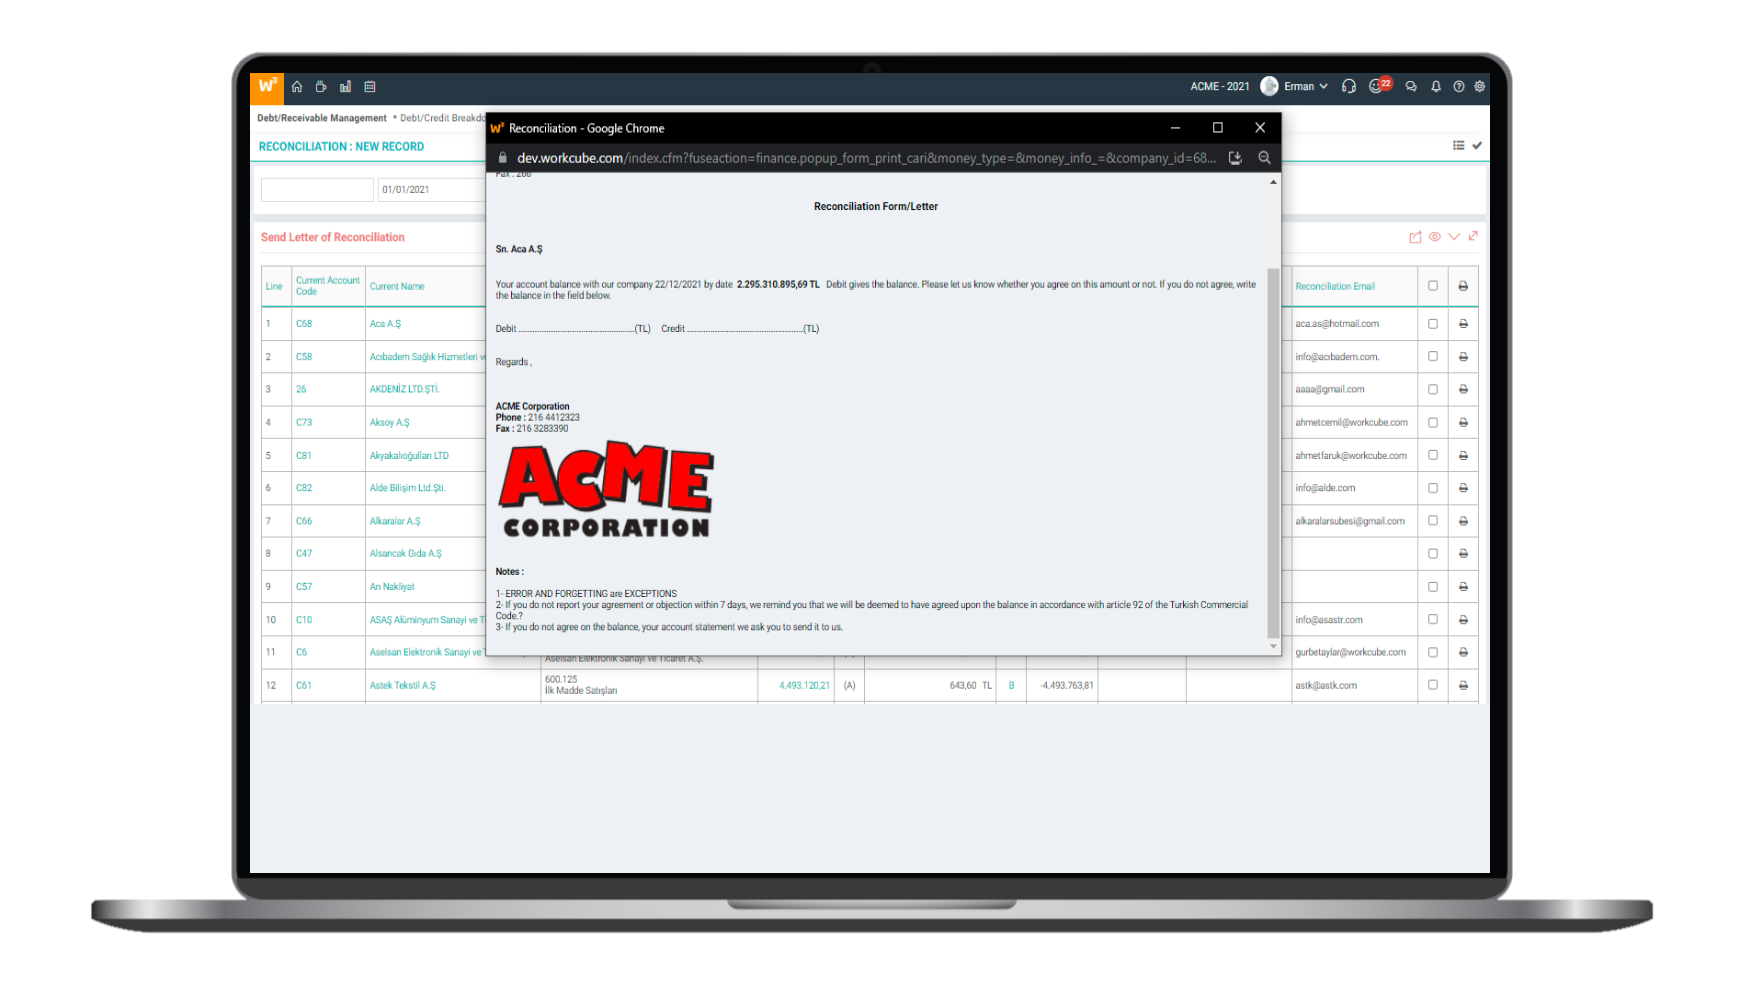
Task: Click the 4.493.120,21 amount cell
Action: click(x=805, y=686)
